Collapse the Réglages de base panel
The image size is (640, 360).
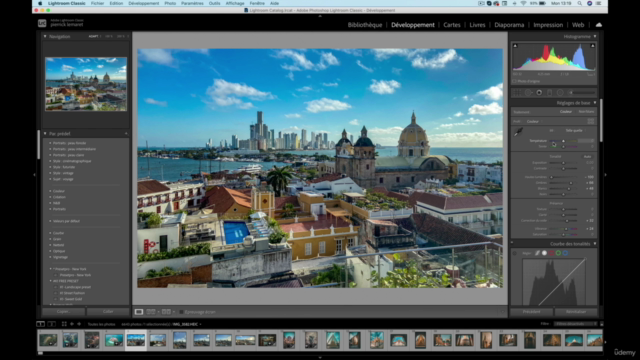point(595,103)
